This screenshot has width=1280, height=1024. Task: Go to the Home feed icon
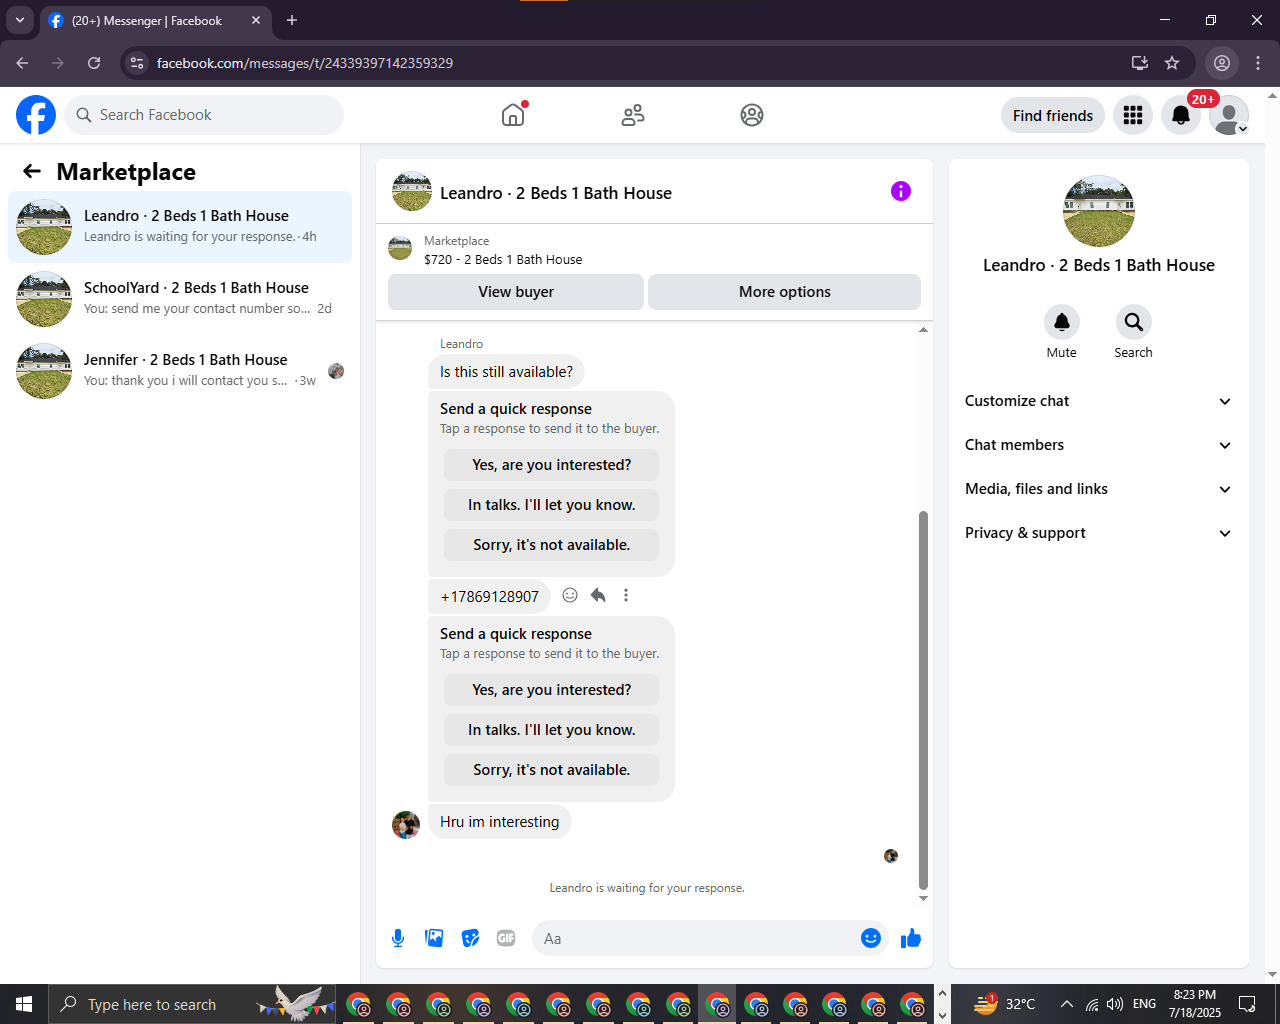coord(513,115)
